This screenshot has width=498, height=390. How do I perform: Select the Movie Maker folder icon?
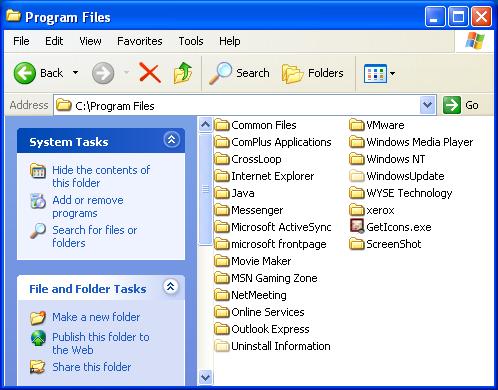click(x=222, y=261)
